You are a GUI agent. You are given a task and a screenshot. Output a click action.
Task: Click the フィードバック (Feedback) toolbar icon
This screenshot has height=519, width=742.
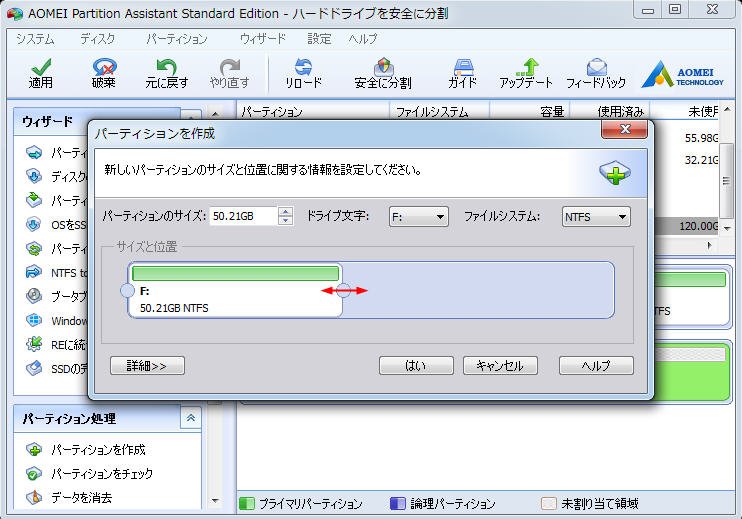(596, 73)
